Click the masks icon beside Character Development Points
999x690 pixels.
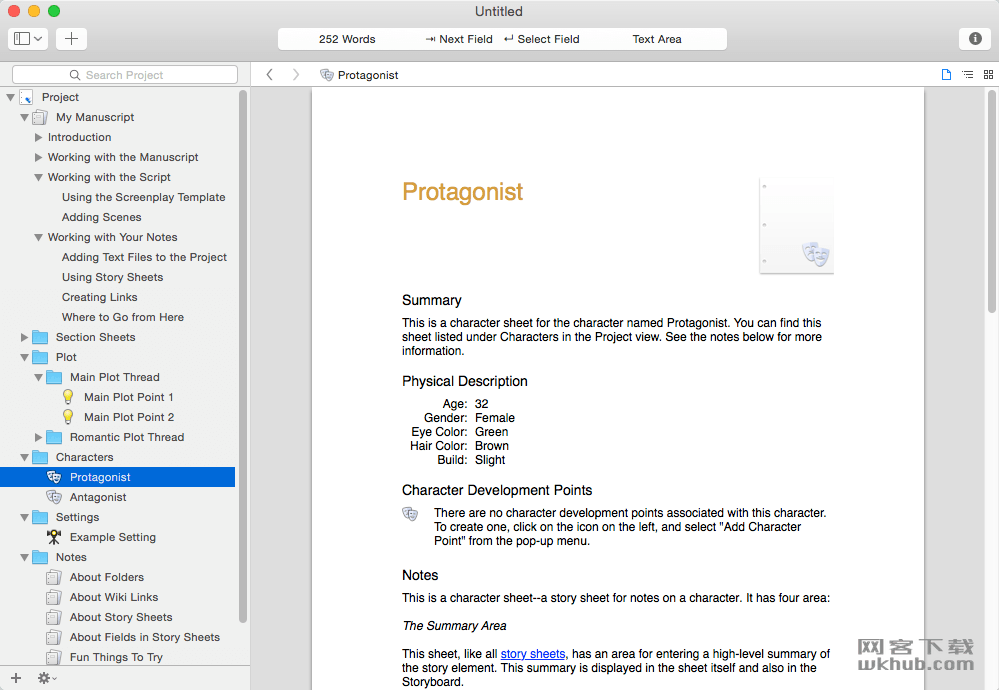coord(410,514)
